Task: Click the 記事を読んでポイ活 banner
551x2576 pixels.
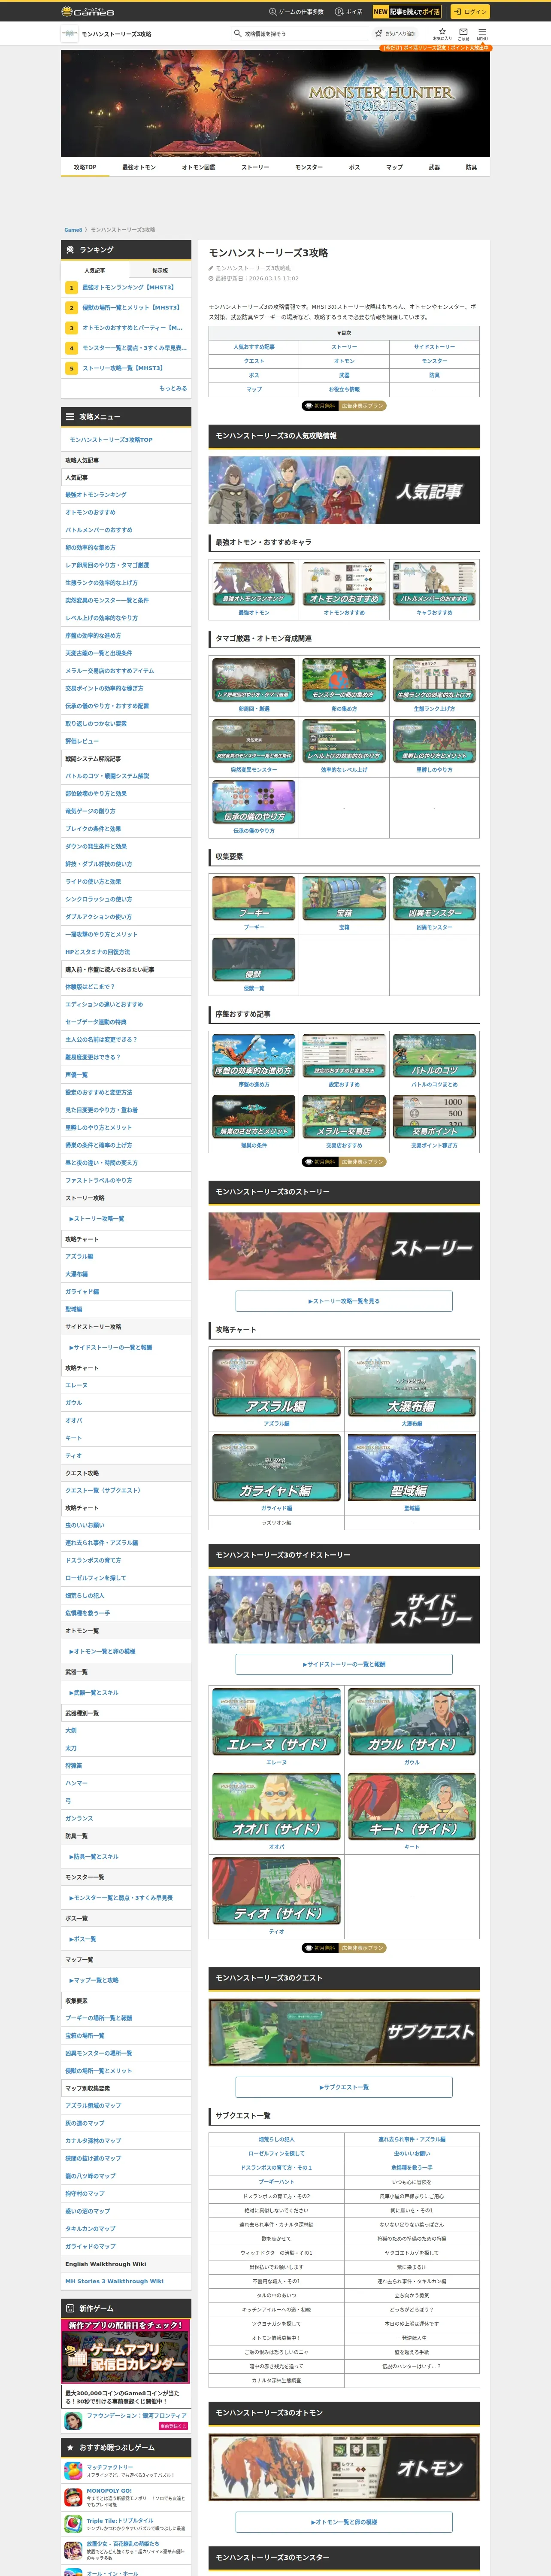Action: click(x=407, y=12)
